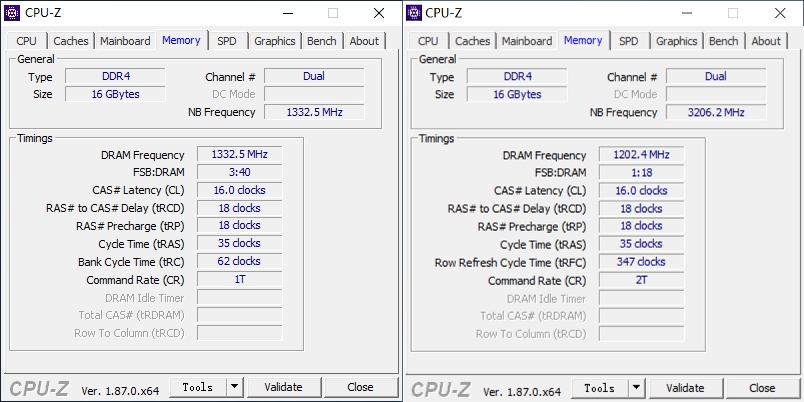Open the Bench tab in the right window
The width and height of the screenshot is (804, 402).
[x=723, y=41]
